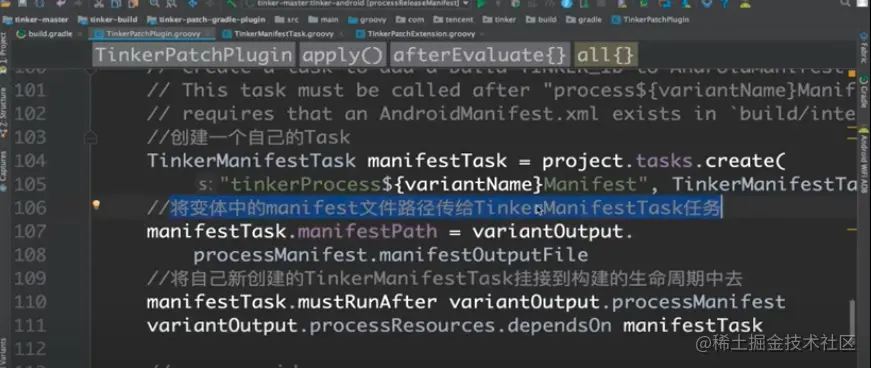
Task: Click 'processManifest.manifestOutputFile' on line 108
Action: (391, 255)
